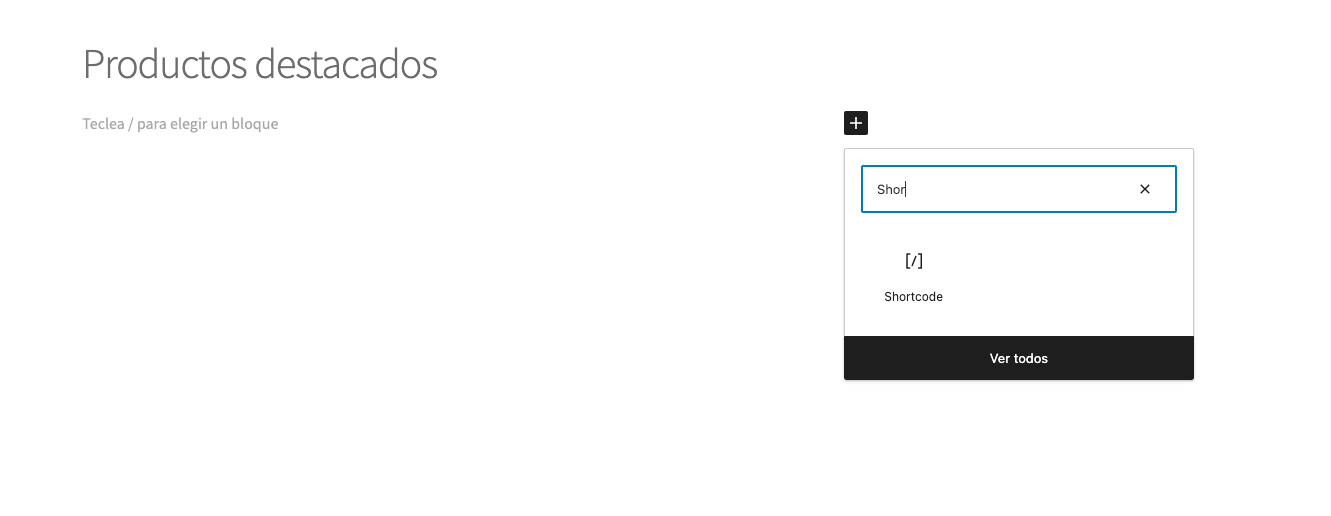This screenshot has height=516, width=1331.
Task: Insert the Shortcode block from results
Action: (x=913, y=275)
